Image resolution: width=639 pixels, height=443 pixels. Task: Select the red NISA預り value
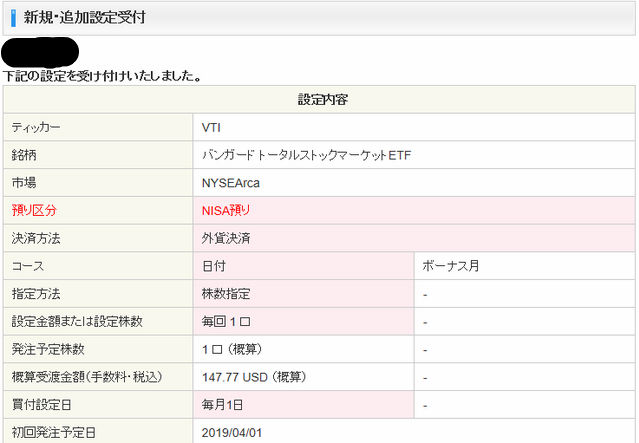pyautogui.click(x=226, y=211)
